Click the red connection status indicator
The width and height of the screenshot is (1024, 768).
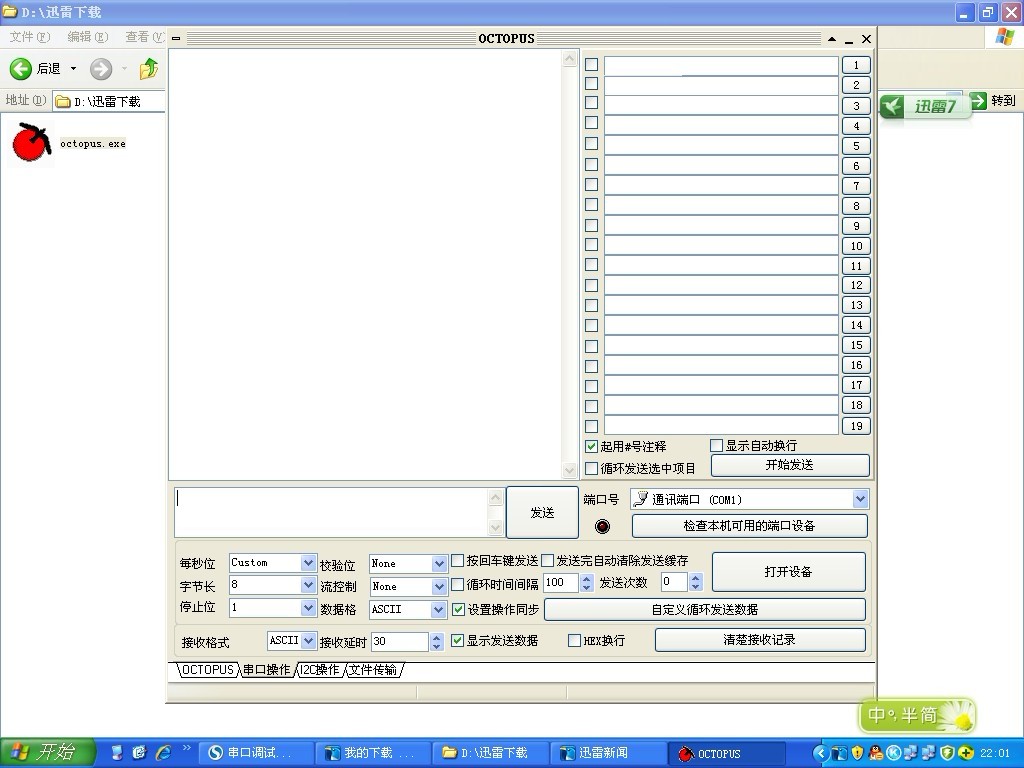602,526
